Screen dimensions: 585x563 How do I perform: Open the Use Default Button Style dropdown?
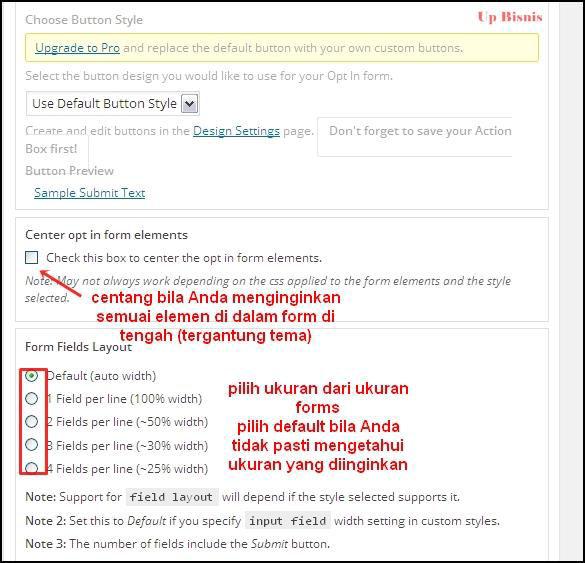[113, 103]
